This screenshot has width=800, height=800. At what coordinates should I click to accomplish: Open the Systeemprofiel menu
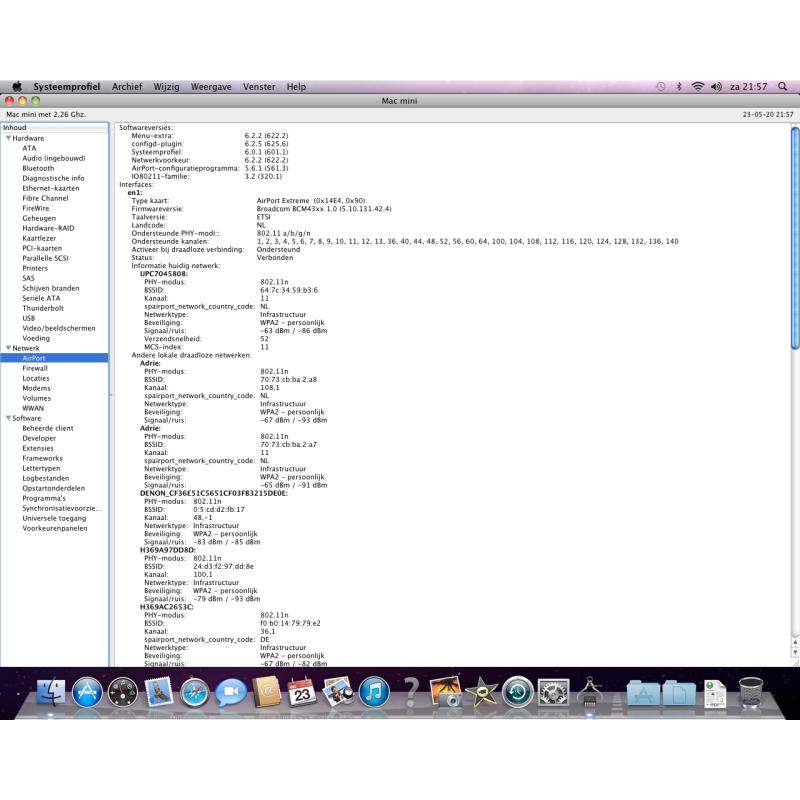point(66,87)
